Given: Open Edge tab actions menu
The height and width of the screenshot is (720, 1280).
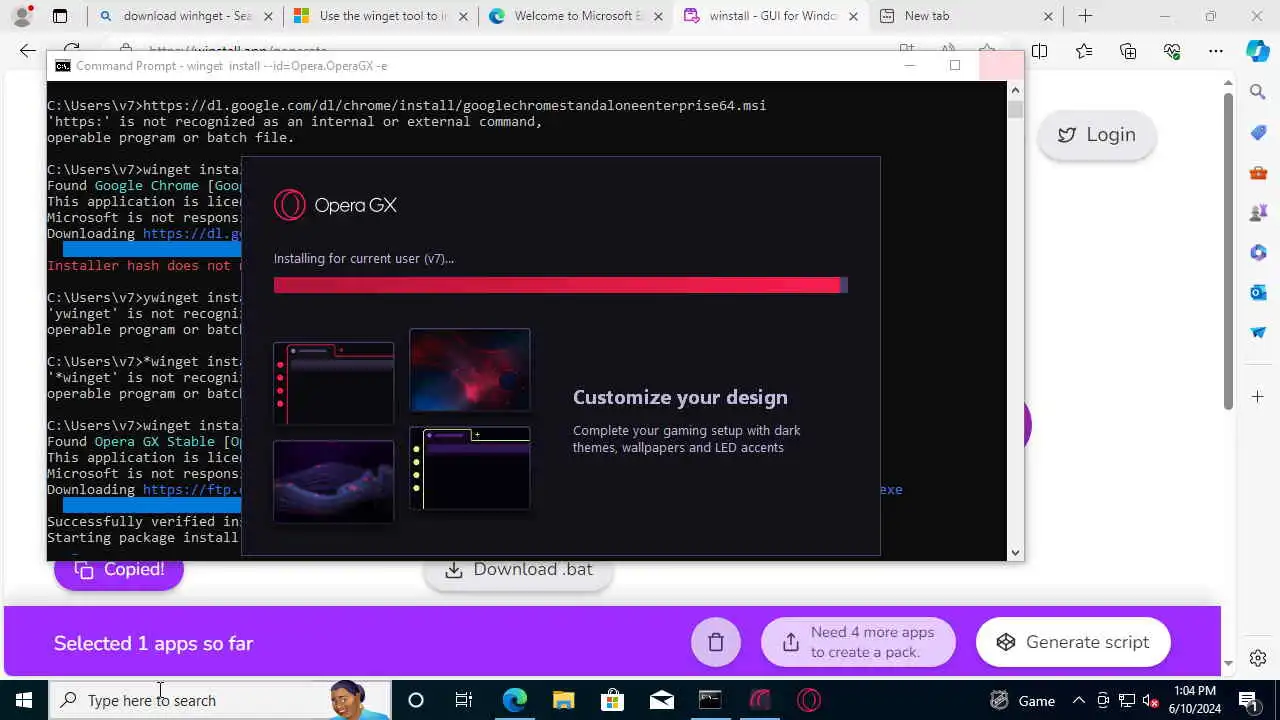Looking at the screenshot, I should [60, 16].
